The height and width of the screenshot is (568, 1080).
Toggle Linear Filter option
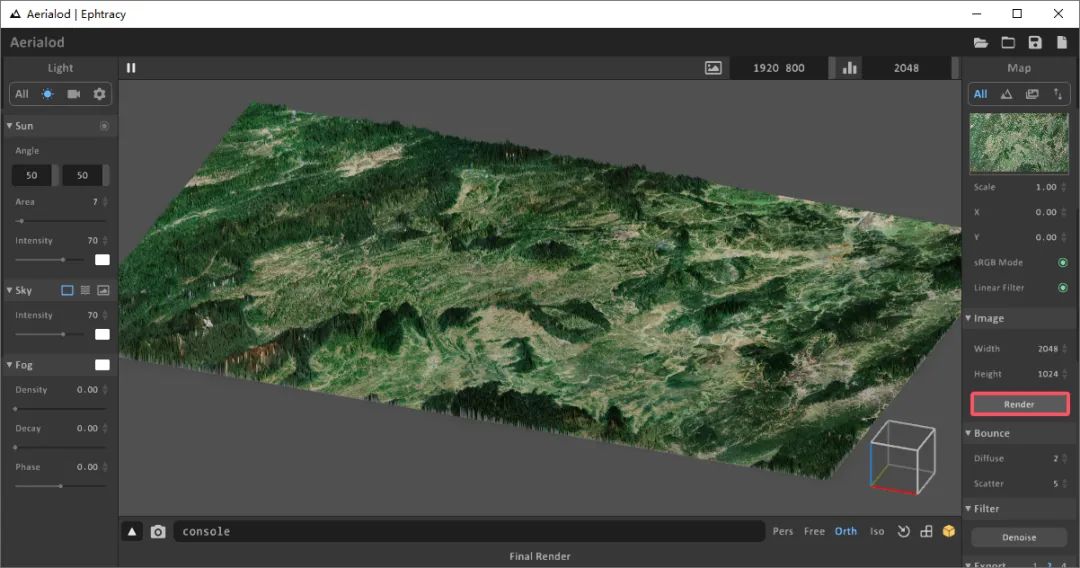(1063, 288)
